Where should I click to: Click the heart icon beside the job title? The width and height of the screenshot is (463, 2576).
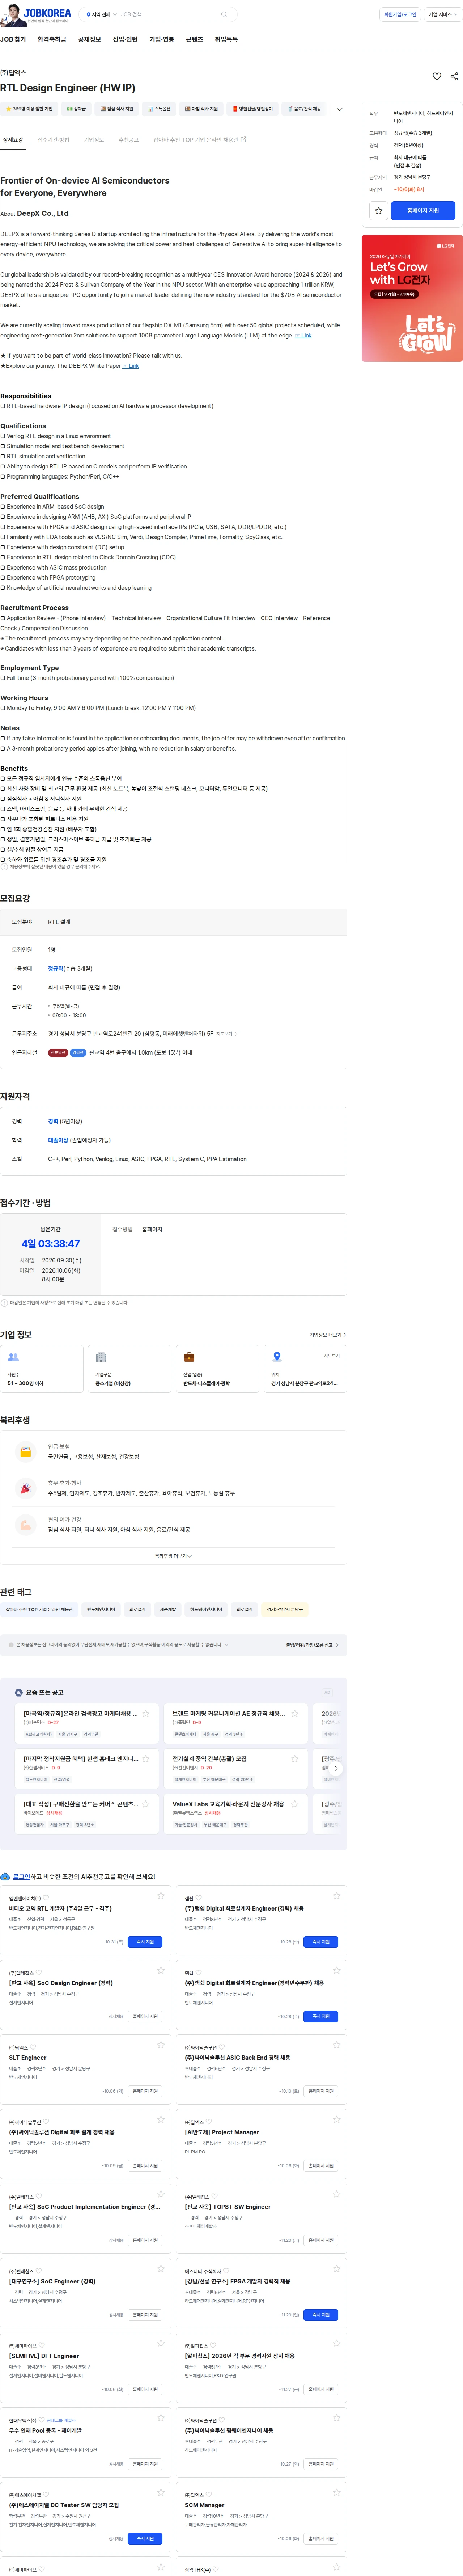tap(437, 76)
